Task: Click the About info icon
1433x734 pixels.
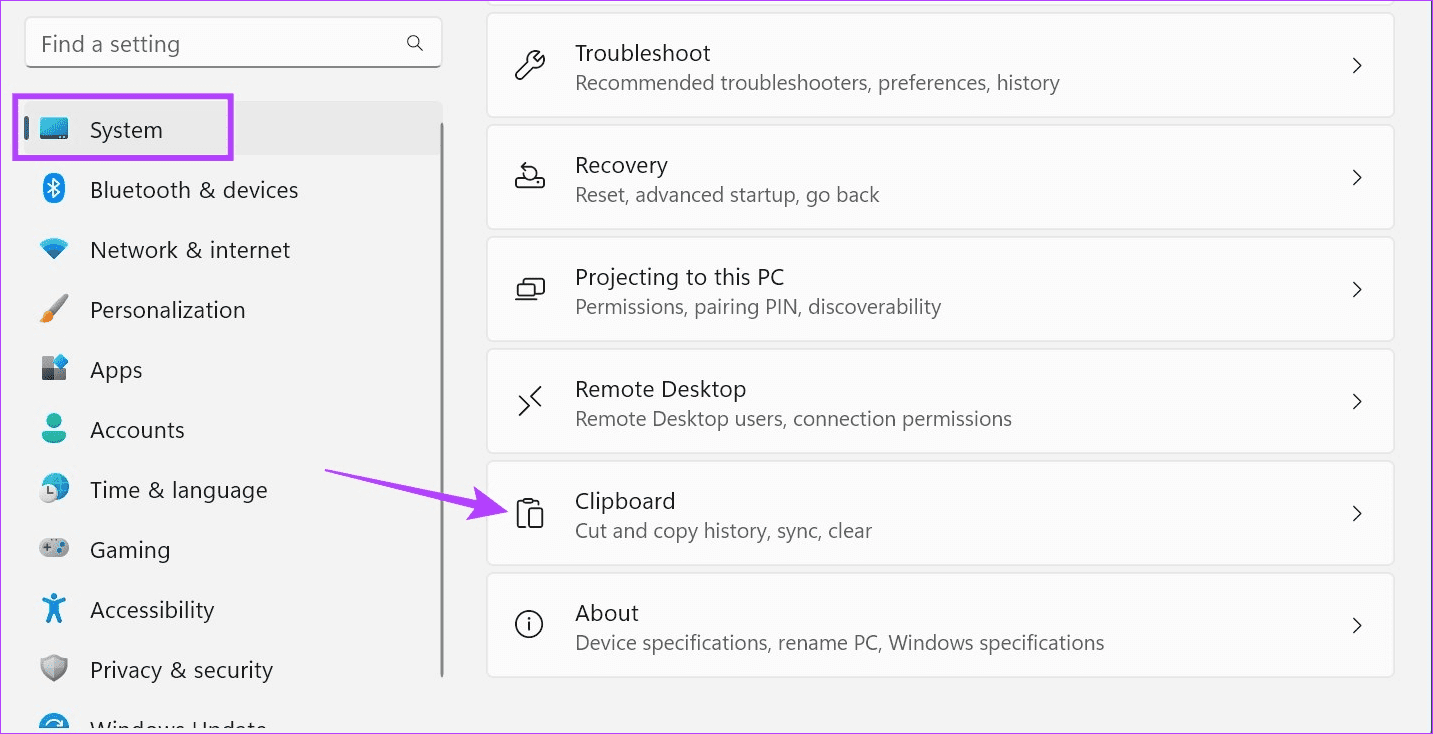Action: point(529,626)
